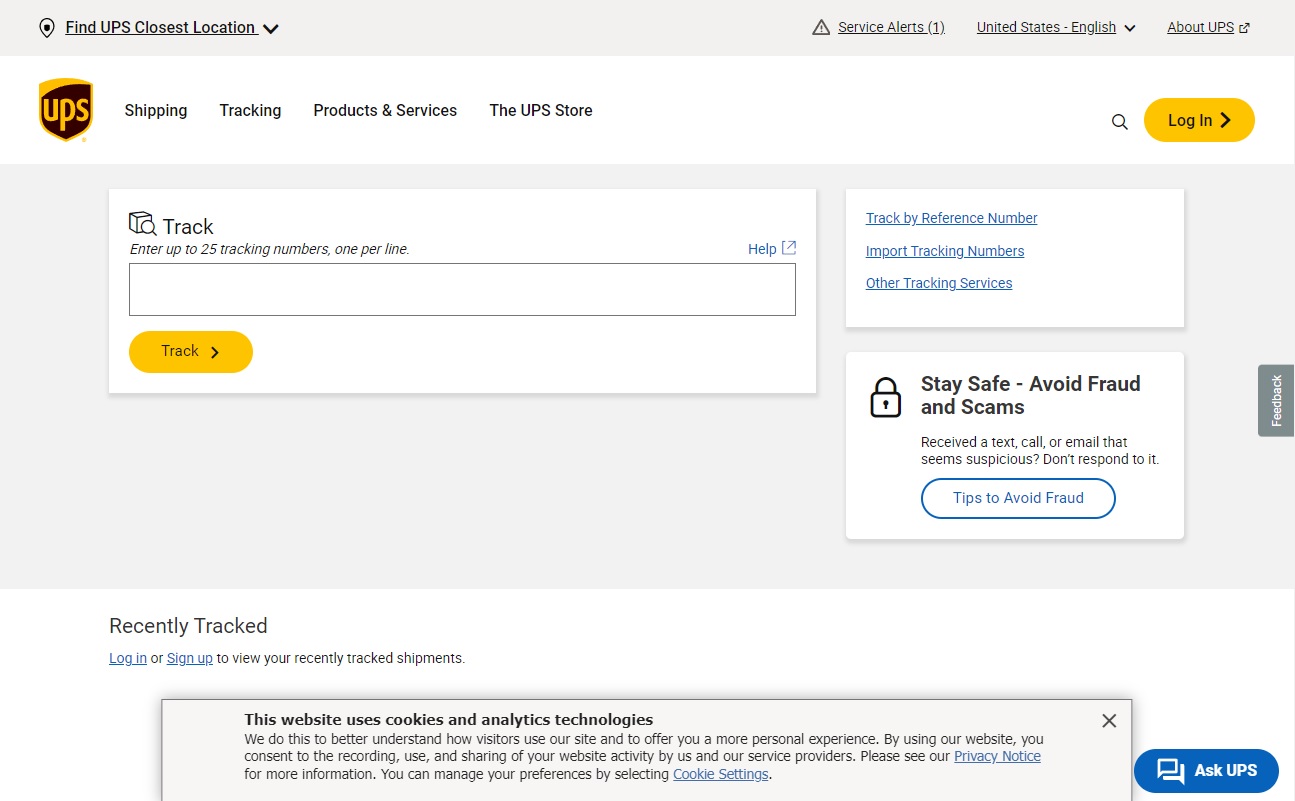This screenshot has width=1295, height=801.
Task: Click the Stay Safe - Avoid Fraud heading
Action: [x=1031, y=395]
